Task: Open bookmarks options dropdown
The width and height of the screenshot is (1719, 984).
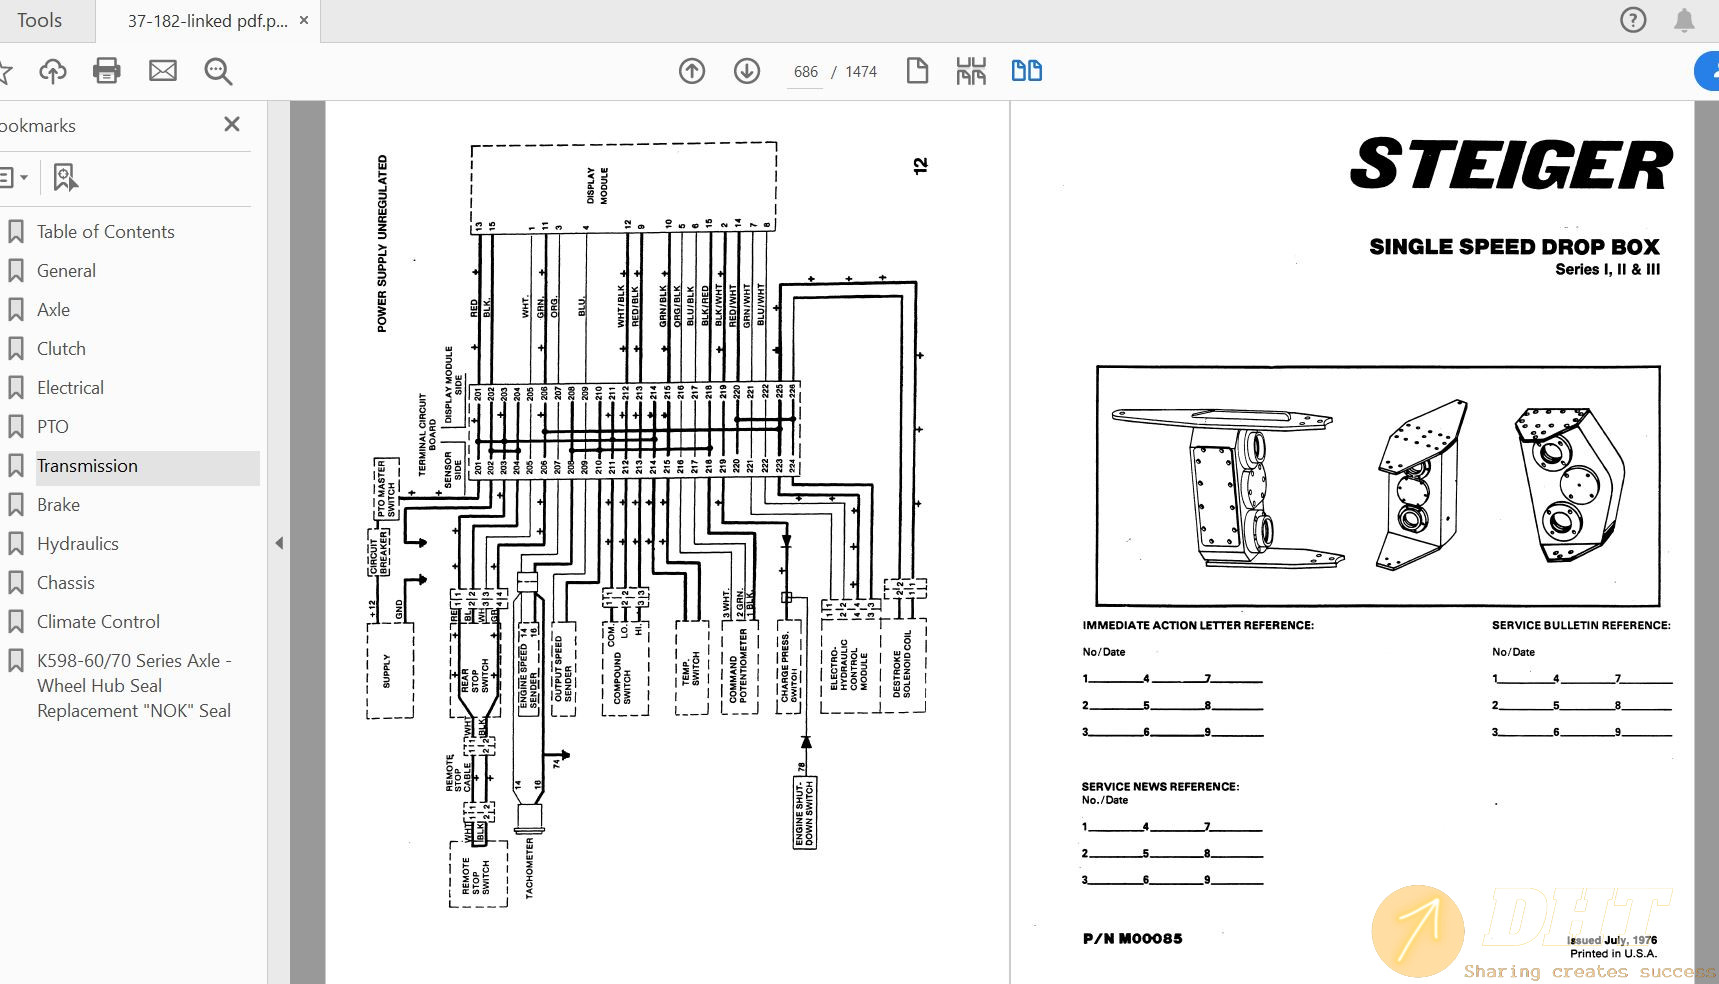Action: (x=13, y=178)
